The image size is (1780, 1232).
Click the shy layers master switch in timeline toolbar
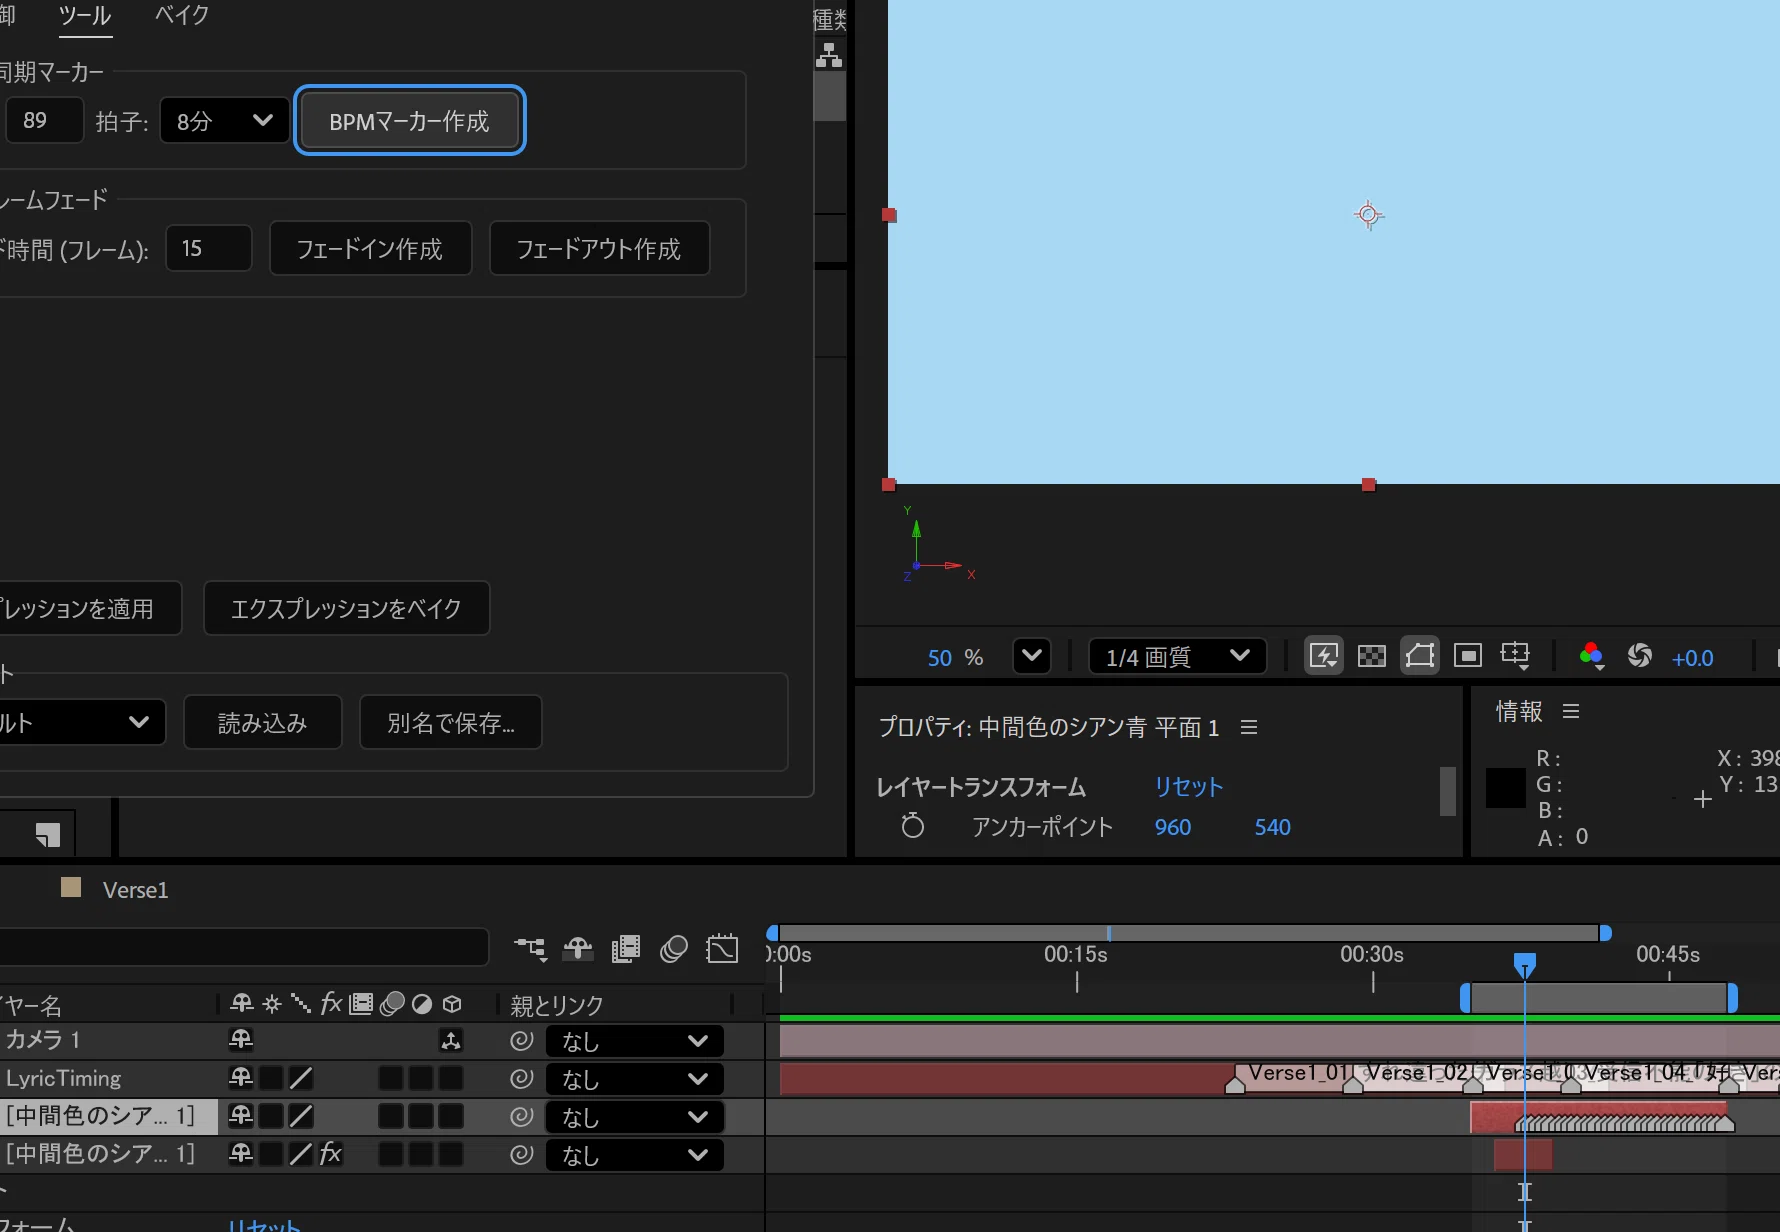[x=578, y=948]
